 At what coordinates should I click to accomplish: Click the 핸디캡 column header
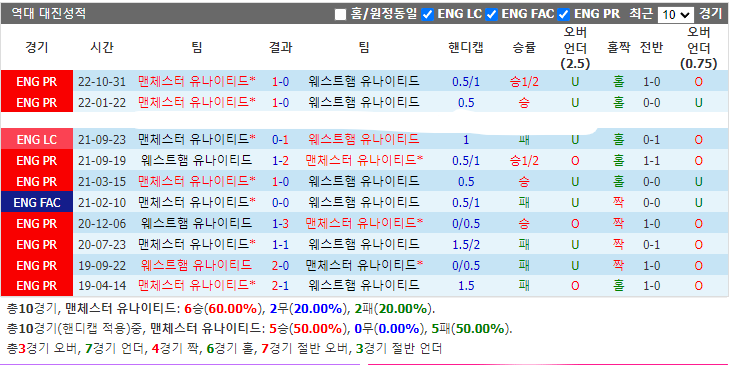pyautogui.click(x=466, y=47)
